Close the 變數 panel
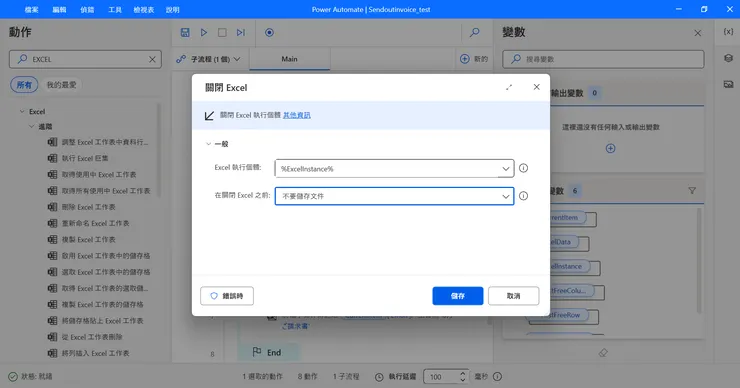The width and height of the screenshot is (740, 388). coord(698,33)
